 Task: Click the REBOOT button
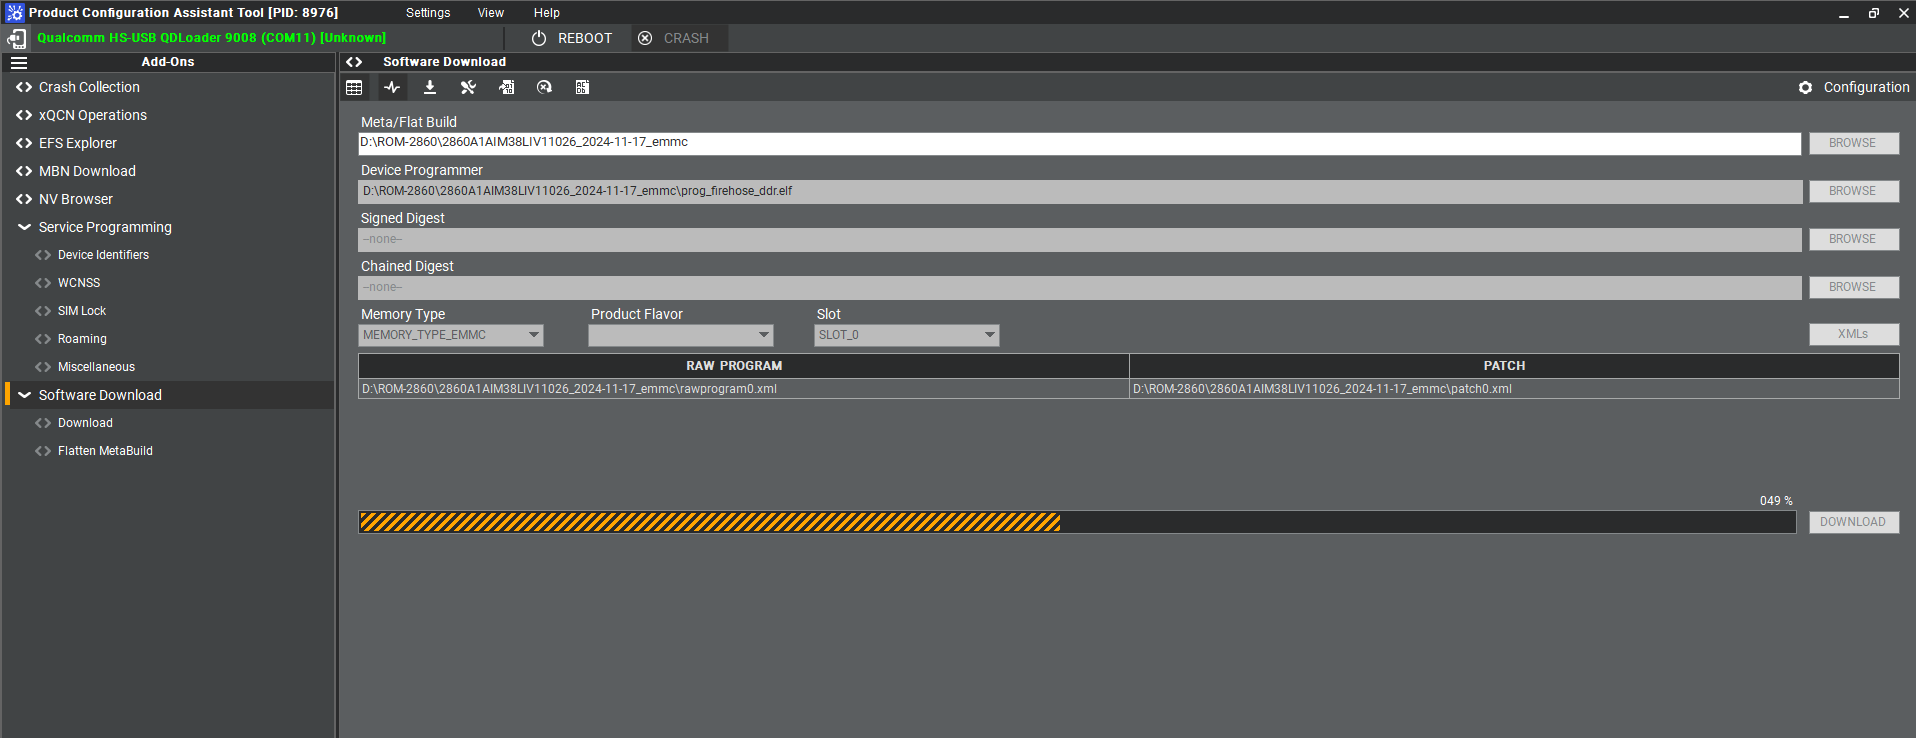click(x=572, y=38)
